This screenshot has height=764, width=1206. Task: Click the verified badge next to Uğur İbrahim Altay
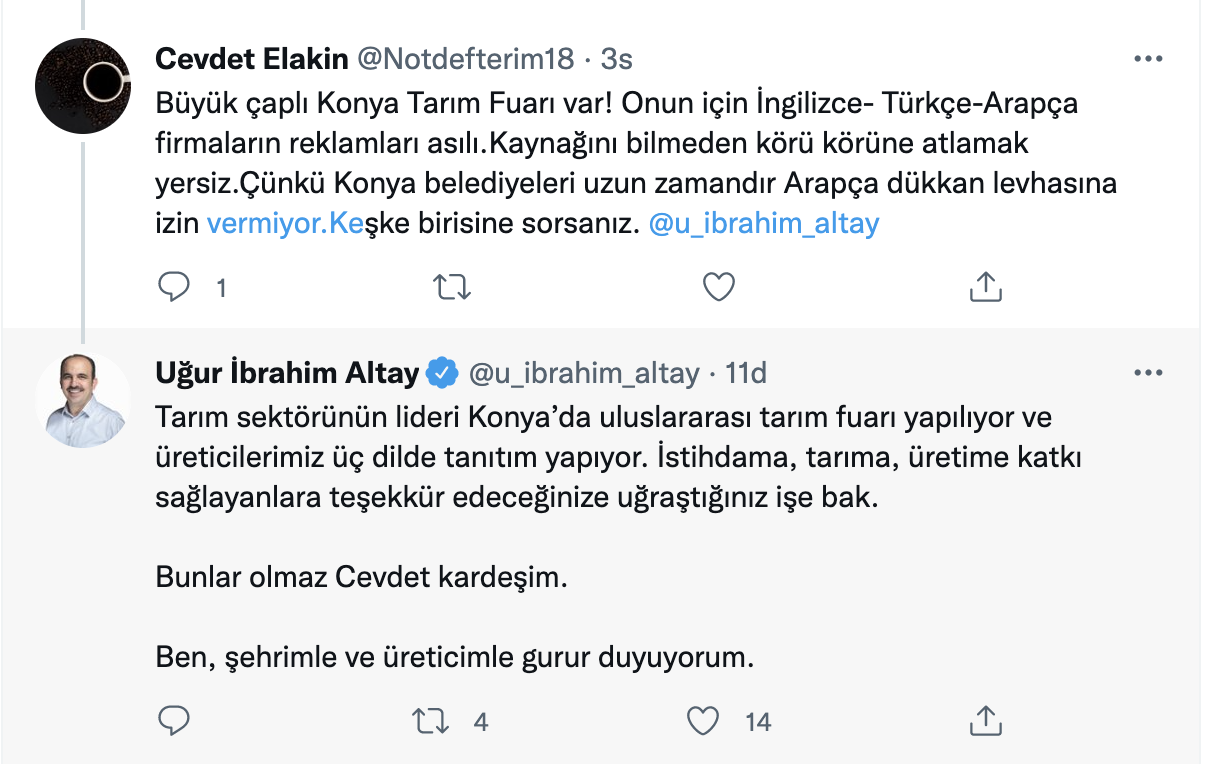(x=443, y=371)
